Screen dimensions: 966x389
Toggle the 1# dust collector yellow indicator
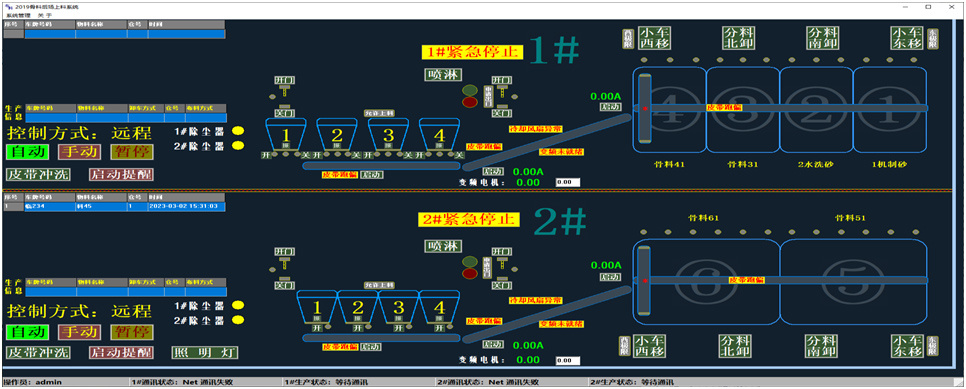coord(238,131)
